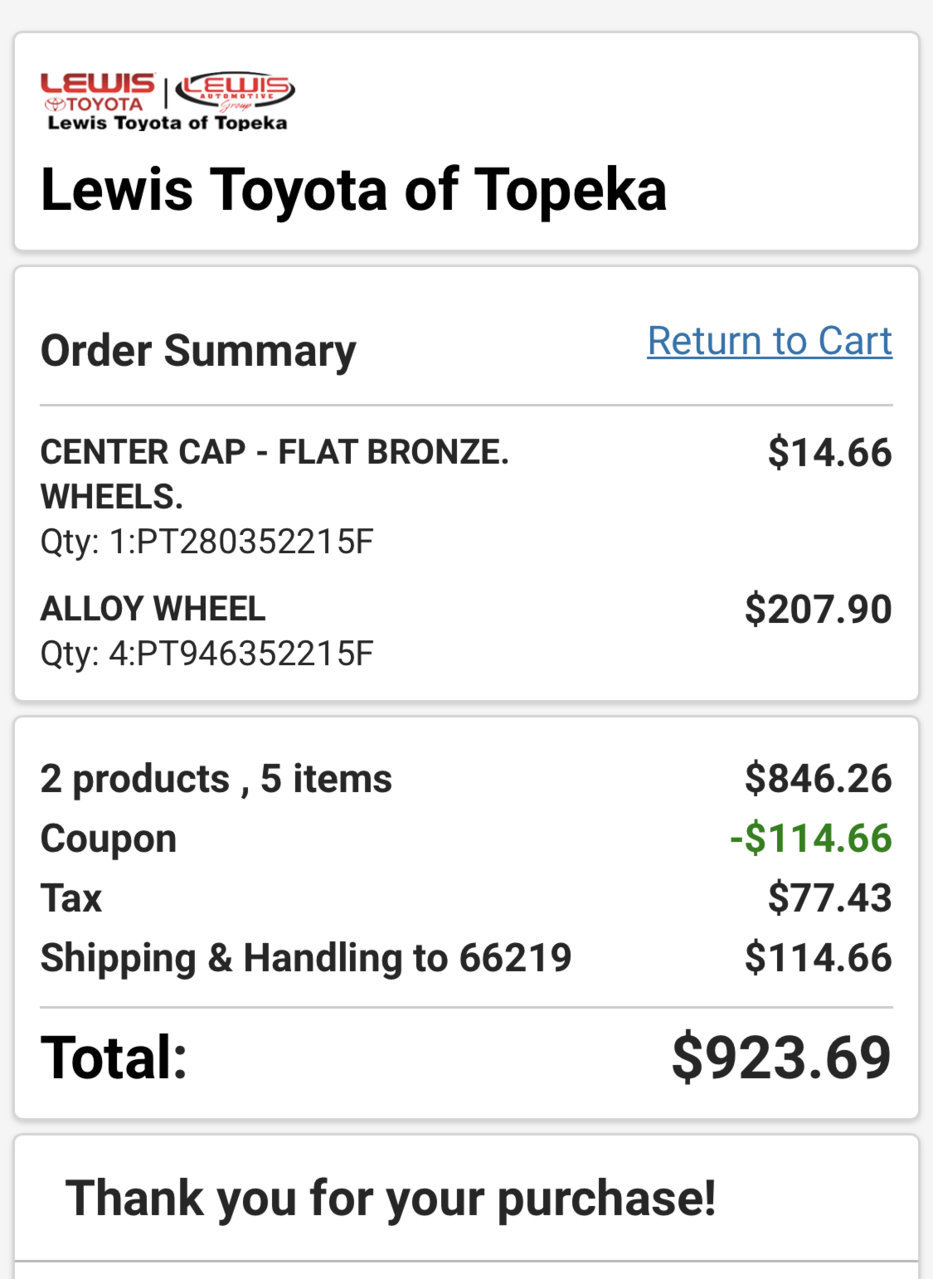Select the Lewis Toyota of Topeka heading

(x=353, y=189)
